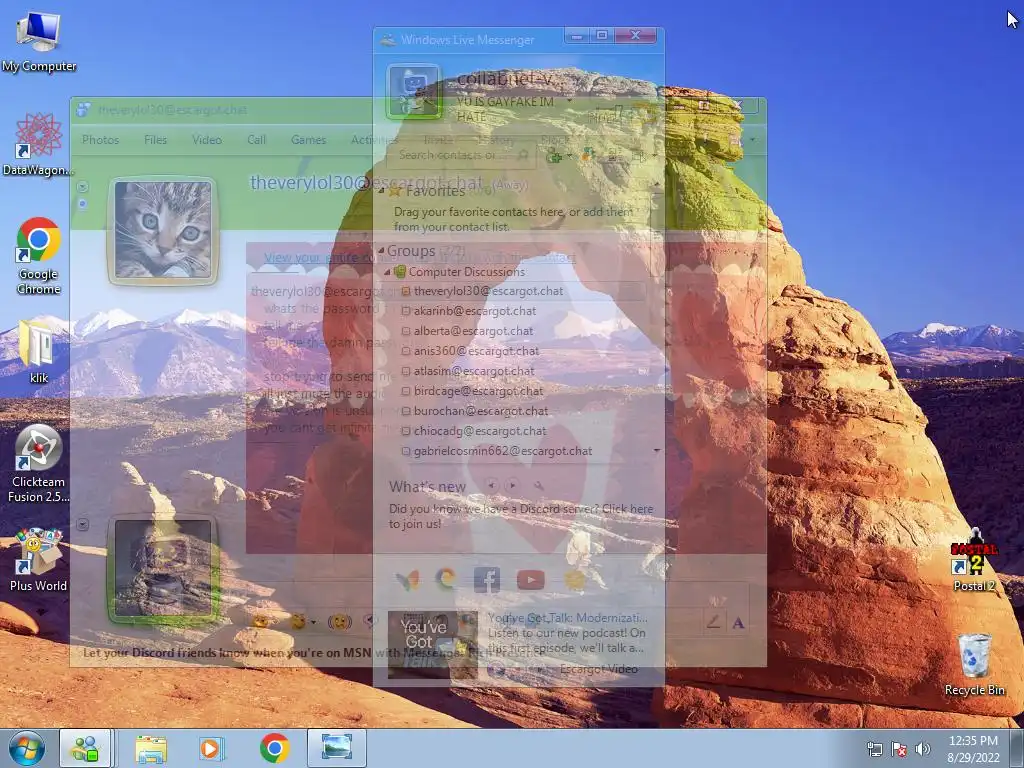
Task: Click the Windows Start orb
Action: tap(27, 748)
